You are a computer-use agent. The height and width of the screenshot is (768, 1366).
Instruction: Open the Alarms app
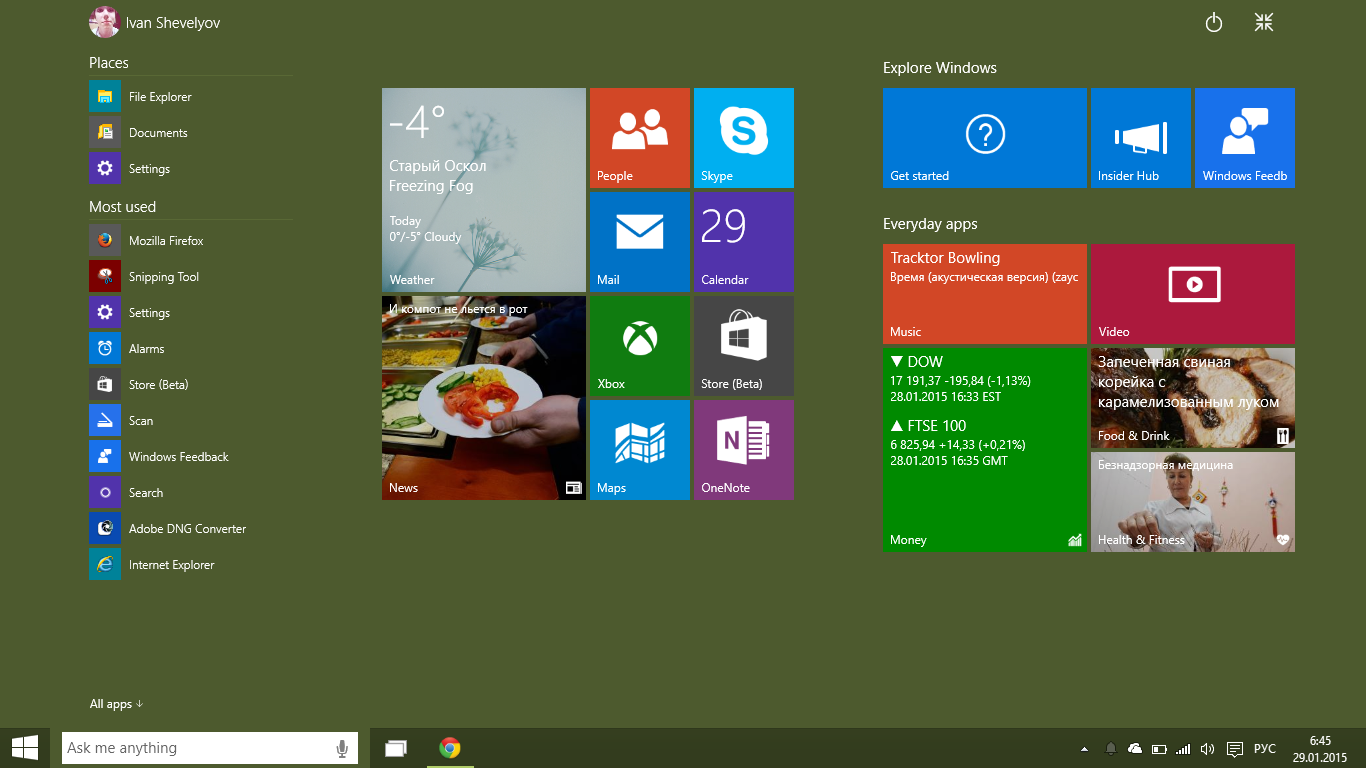pyautogui.click(x=191, y=349)
